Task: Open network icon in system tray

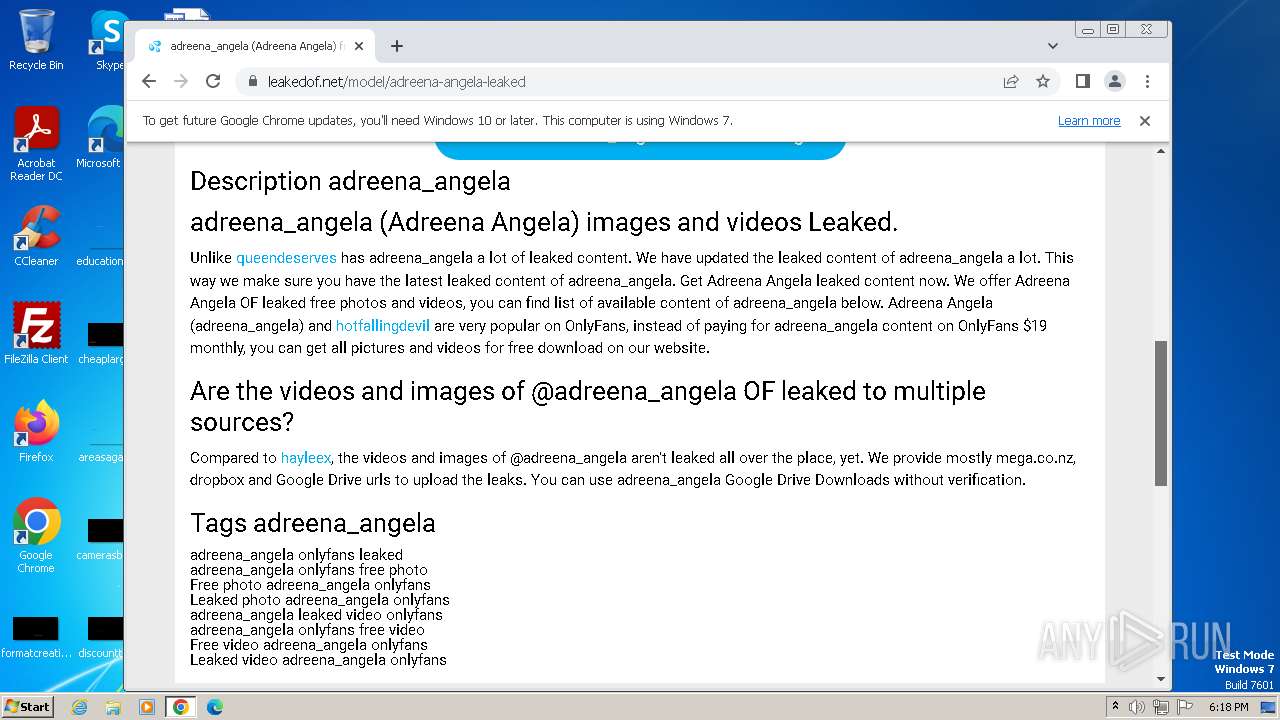Action: pyautogui.click(x=1161, y=707)
